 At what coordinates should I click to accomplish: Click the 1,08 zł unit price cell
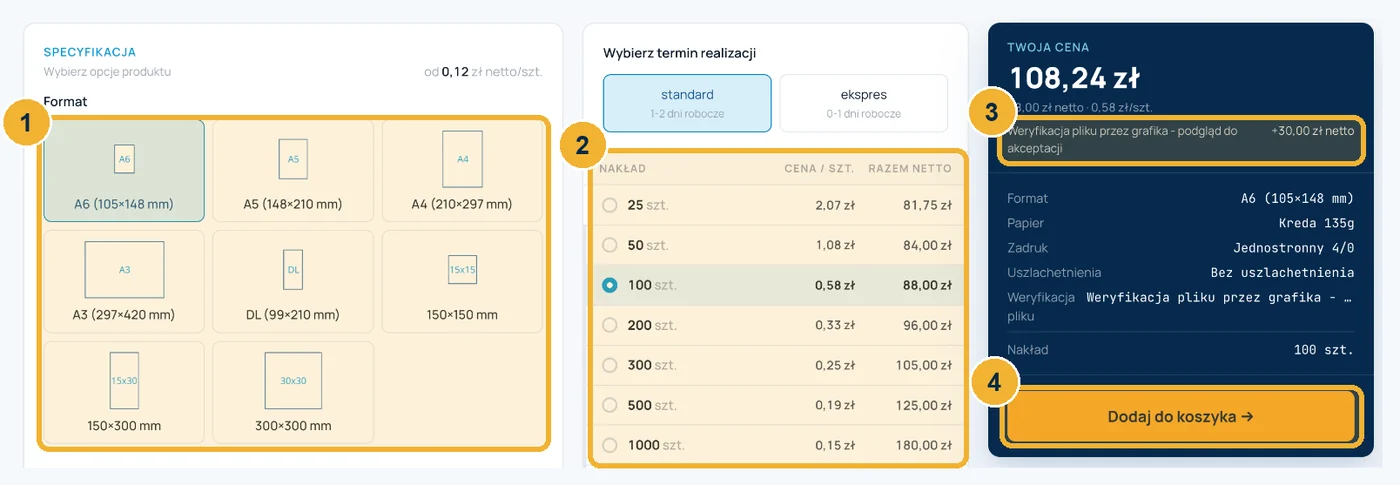pyautogui.click(x=834, y=245)
